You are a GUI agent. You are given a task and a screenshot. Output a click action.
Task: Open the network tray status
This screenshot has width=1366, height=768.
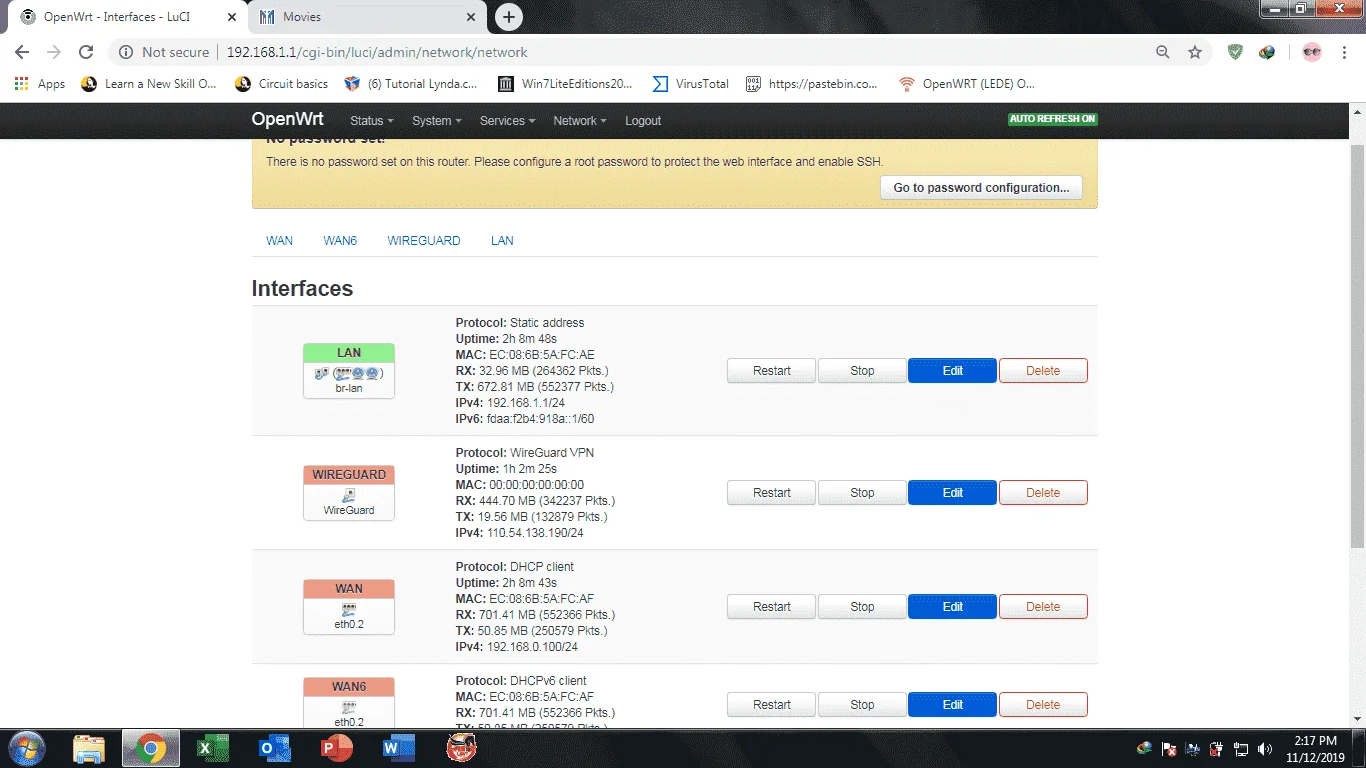tap(1241, 748)
